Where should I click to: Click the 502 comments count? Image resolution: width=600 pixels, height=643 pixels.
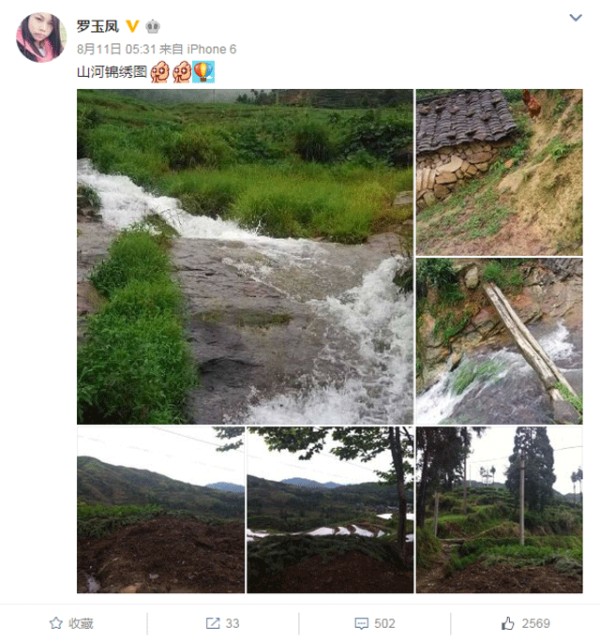pos(385,623)
